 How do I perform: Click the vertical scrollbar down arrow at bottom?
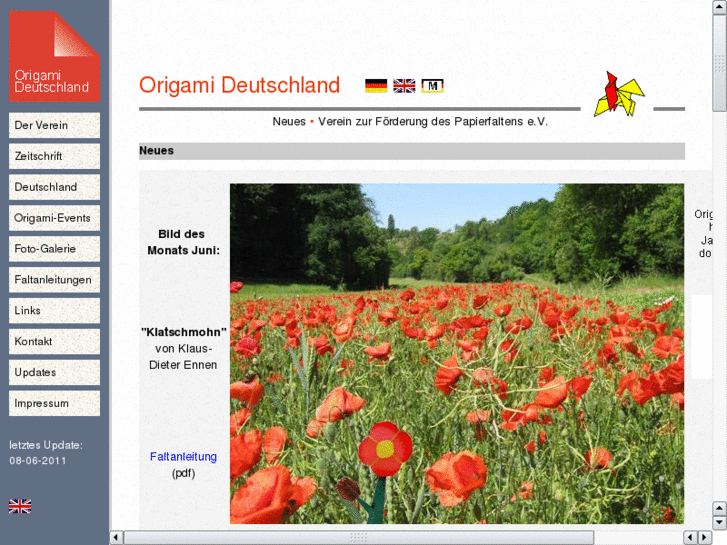click(720, 523)
